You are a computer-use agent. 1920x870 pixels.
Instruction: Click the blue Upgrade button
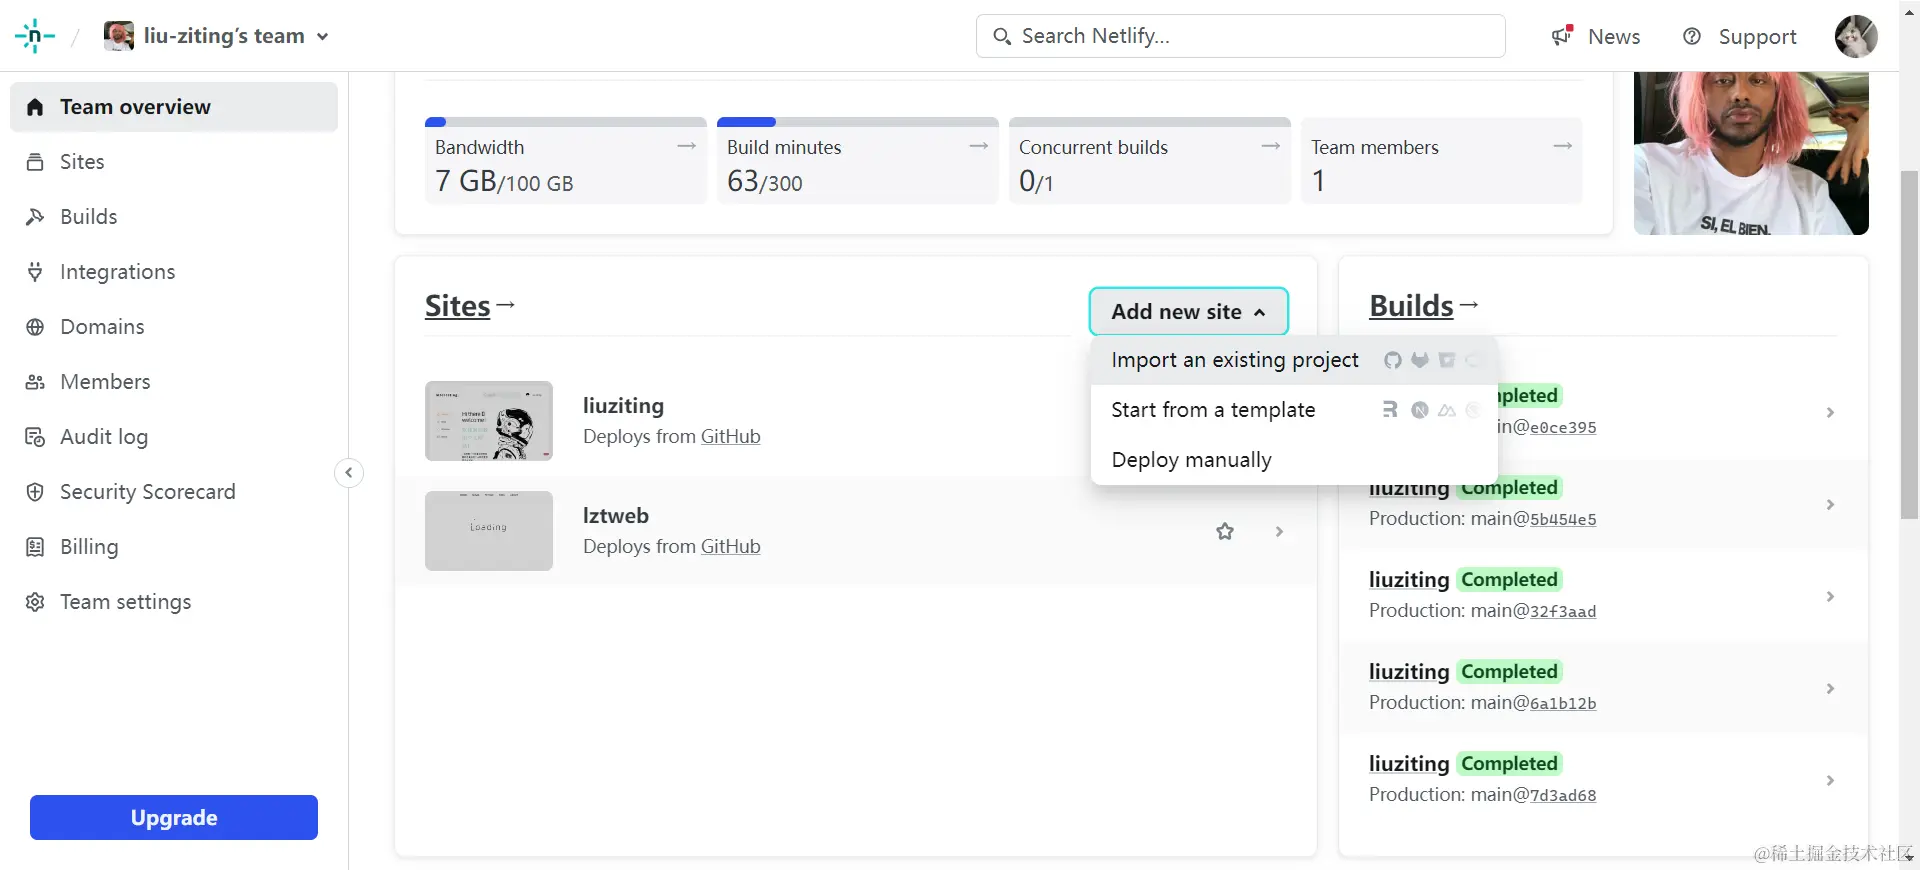tap(174, 818)
